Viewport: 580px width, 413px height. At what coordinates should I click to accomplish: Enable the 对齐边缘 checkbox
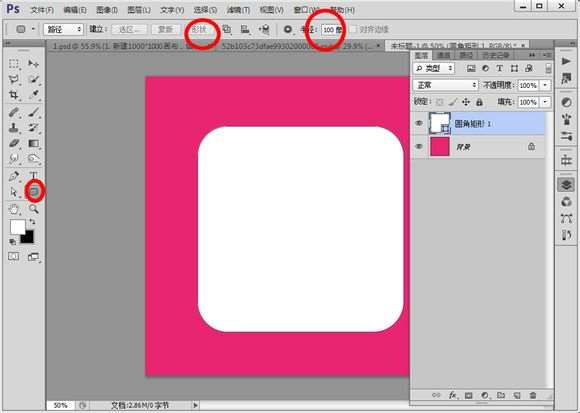[x=353, y=29]
